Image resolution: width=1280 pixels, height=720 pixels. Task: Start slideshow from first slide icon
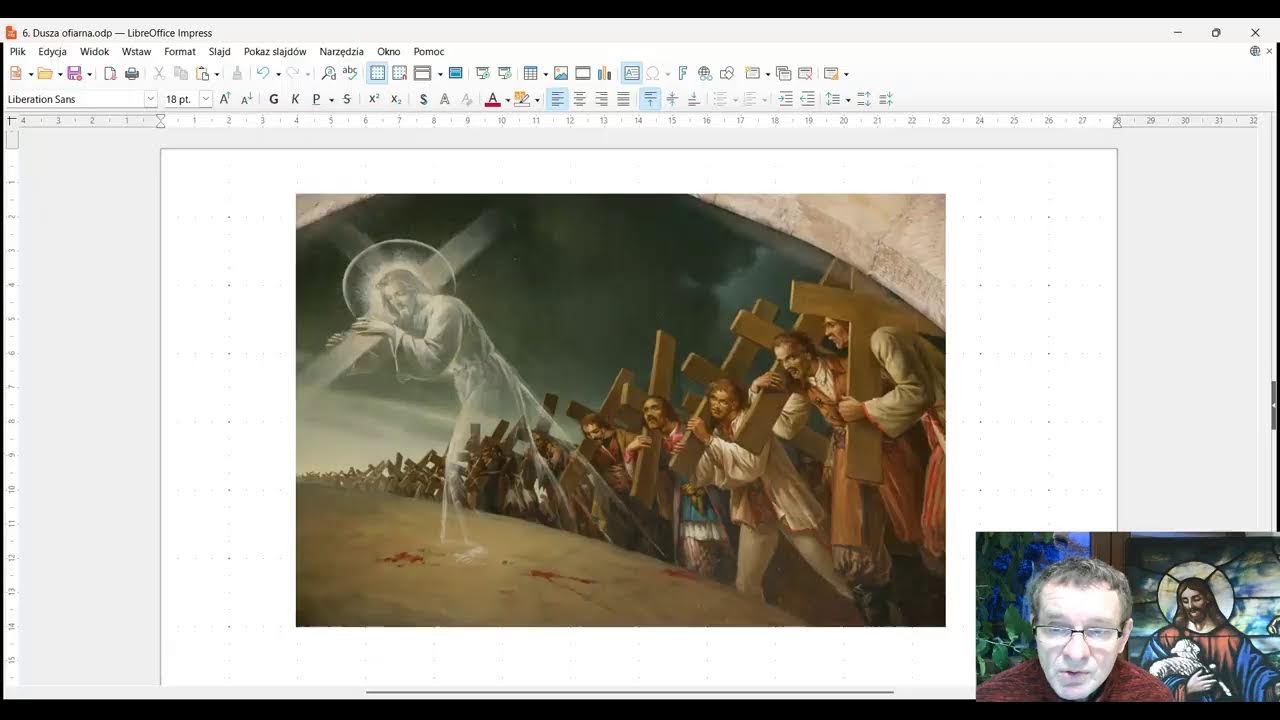(483, 73)
